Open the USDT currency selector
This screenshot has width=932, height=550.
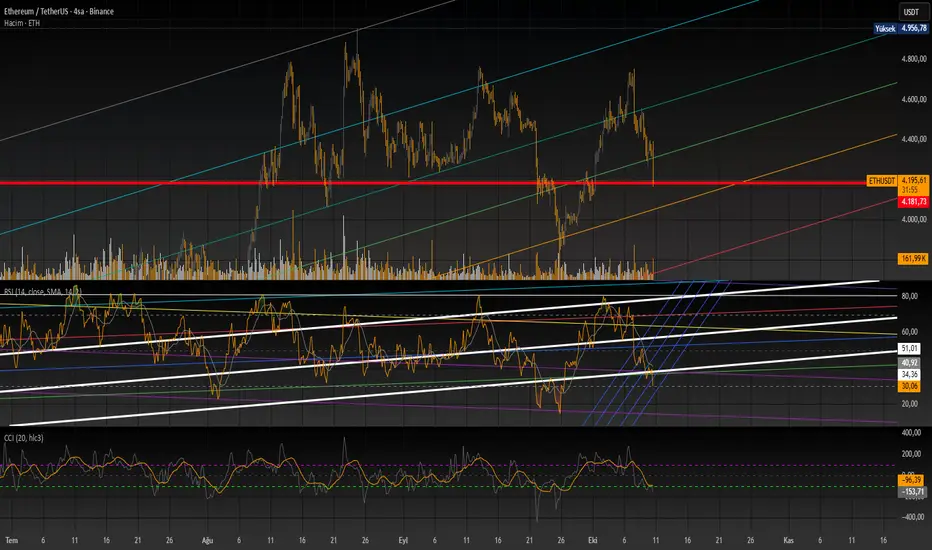pyautogui.click(x=912, y=11)
